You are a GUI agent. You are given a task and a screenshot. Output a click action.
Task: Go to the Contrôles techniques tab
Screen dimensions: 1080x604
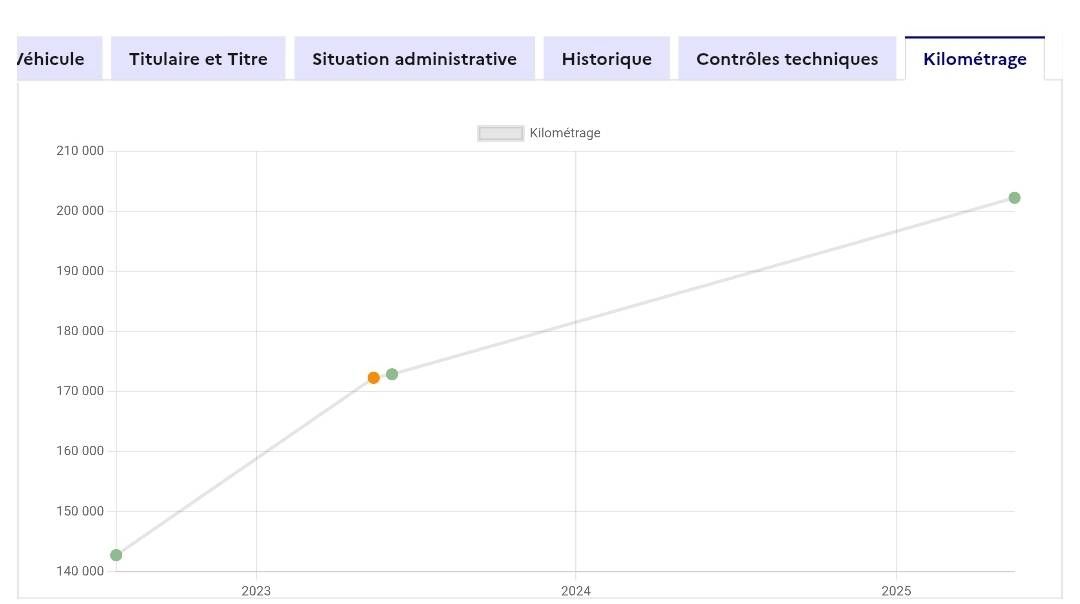click(x=787, y=59)
